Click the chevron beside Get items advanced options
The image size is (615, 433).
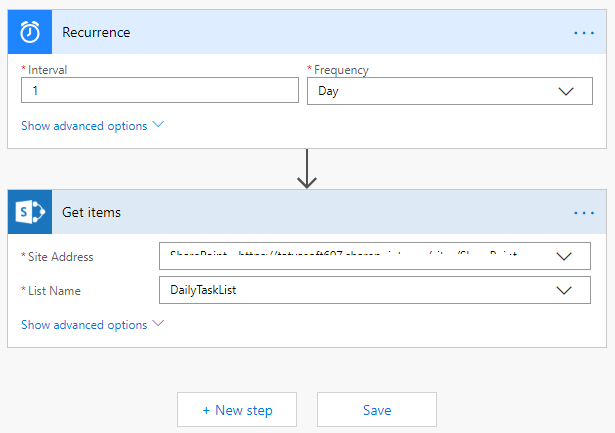158,323
